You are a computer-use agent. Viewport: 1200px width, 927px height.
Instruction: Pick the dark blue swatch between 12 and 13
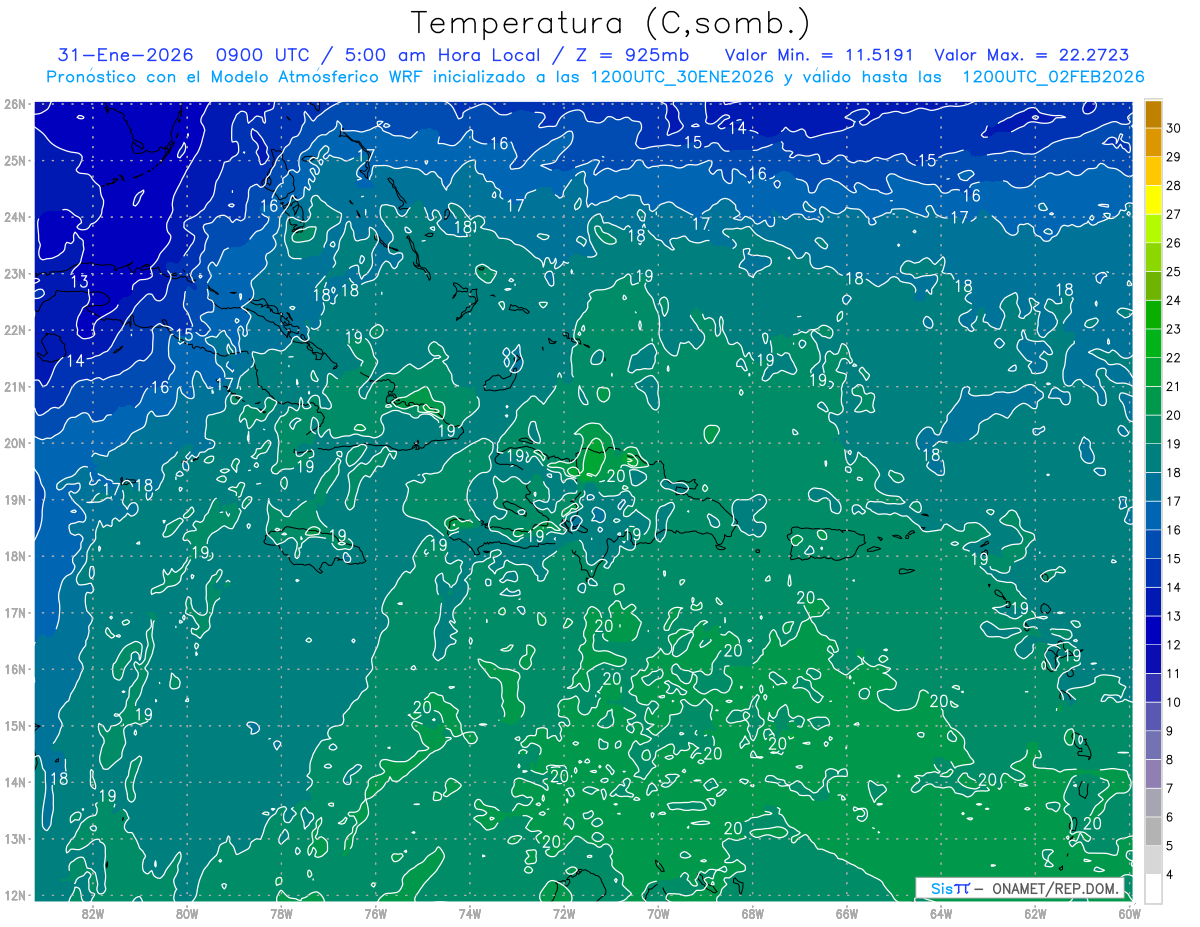[x=1153, y=631]
